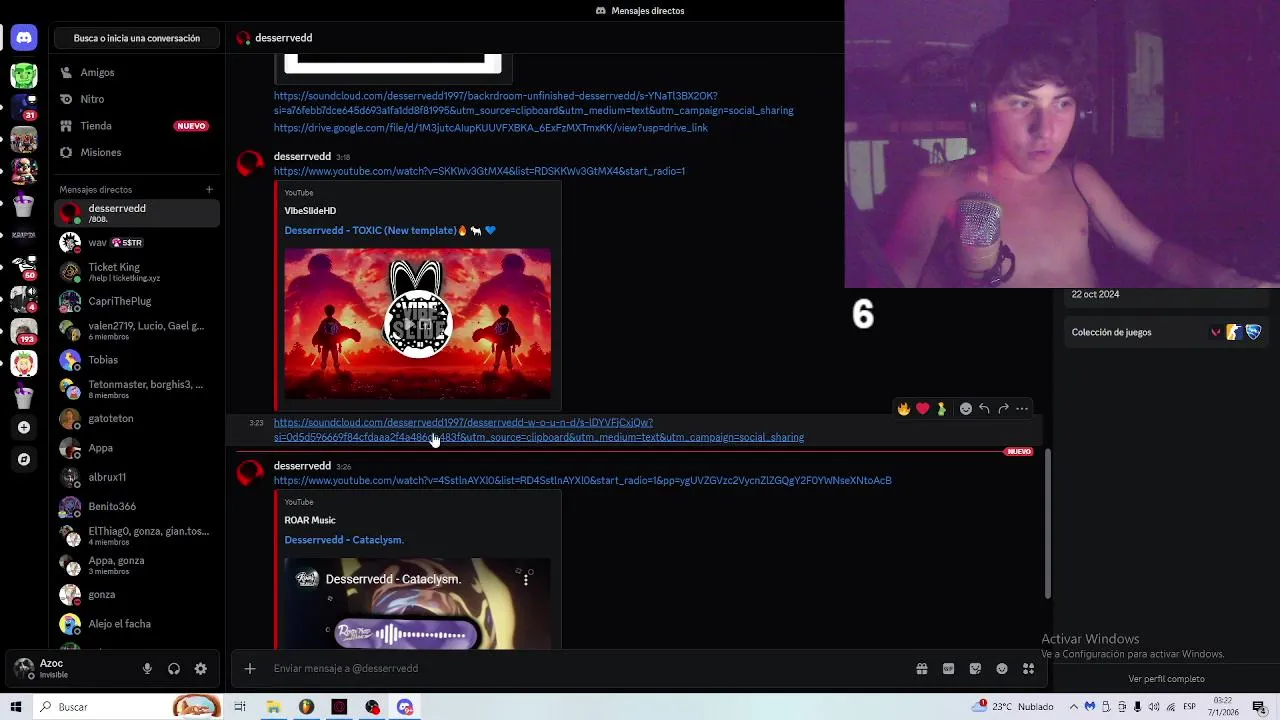Open CapriThePlug conversation

[137, 301]
